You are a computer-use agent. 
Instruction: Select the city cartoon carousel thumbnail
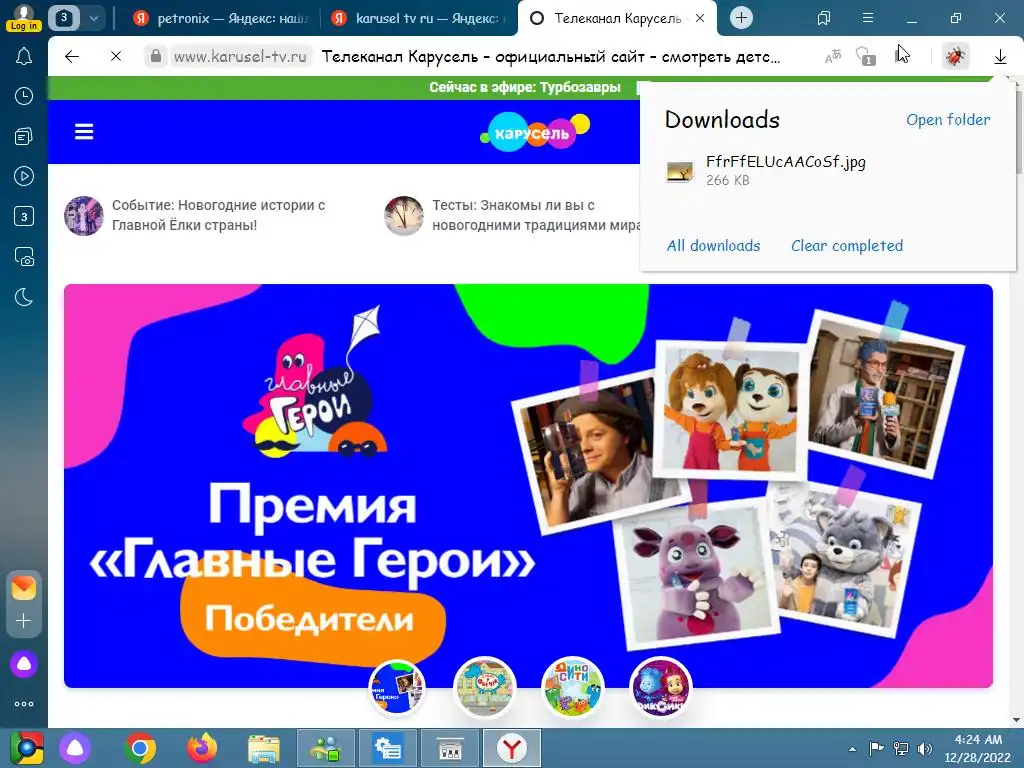(485, 687)
